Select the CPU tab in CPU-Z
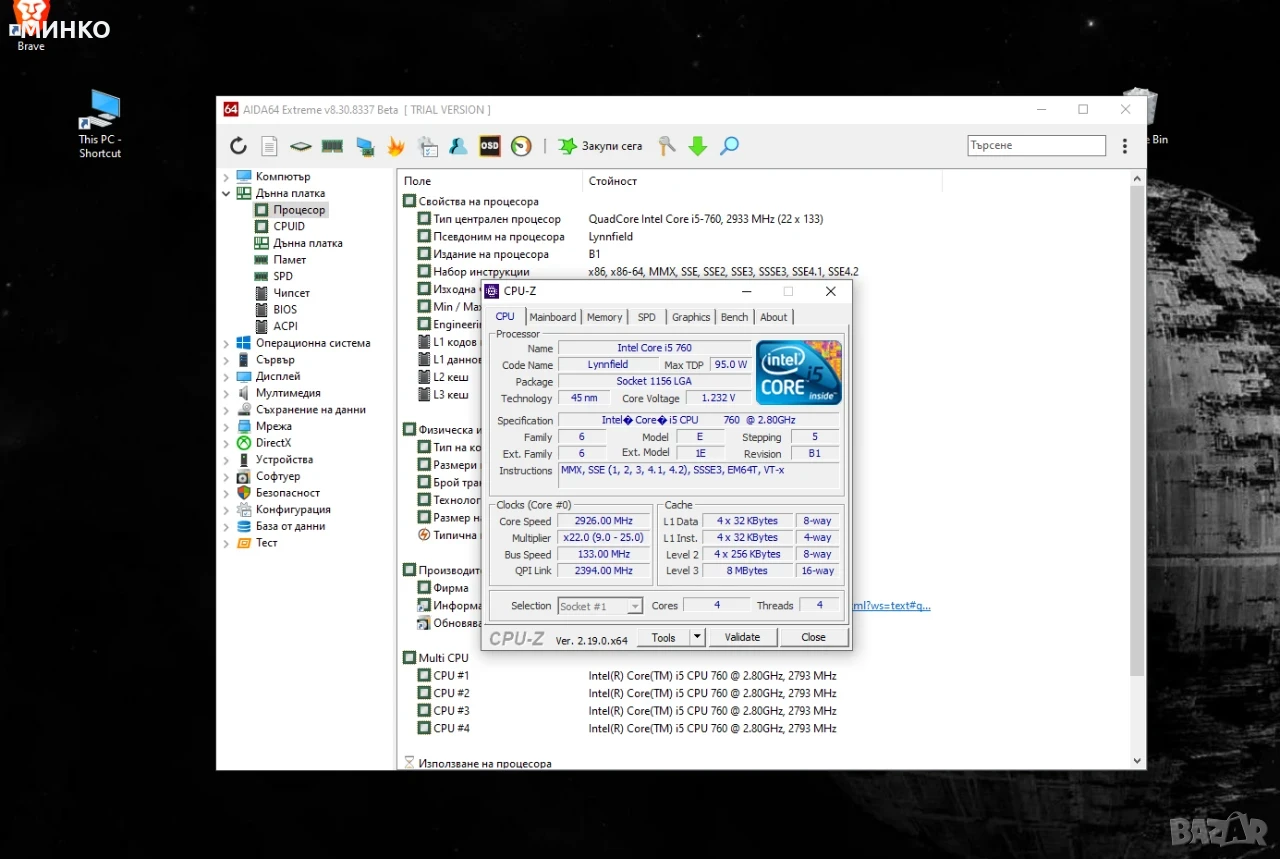This screenshot has width=1280, height=859. pos(505,316)
